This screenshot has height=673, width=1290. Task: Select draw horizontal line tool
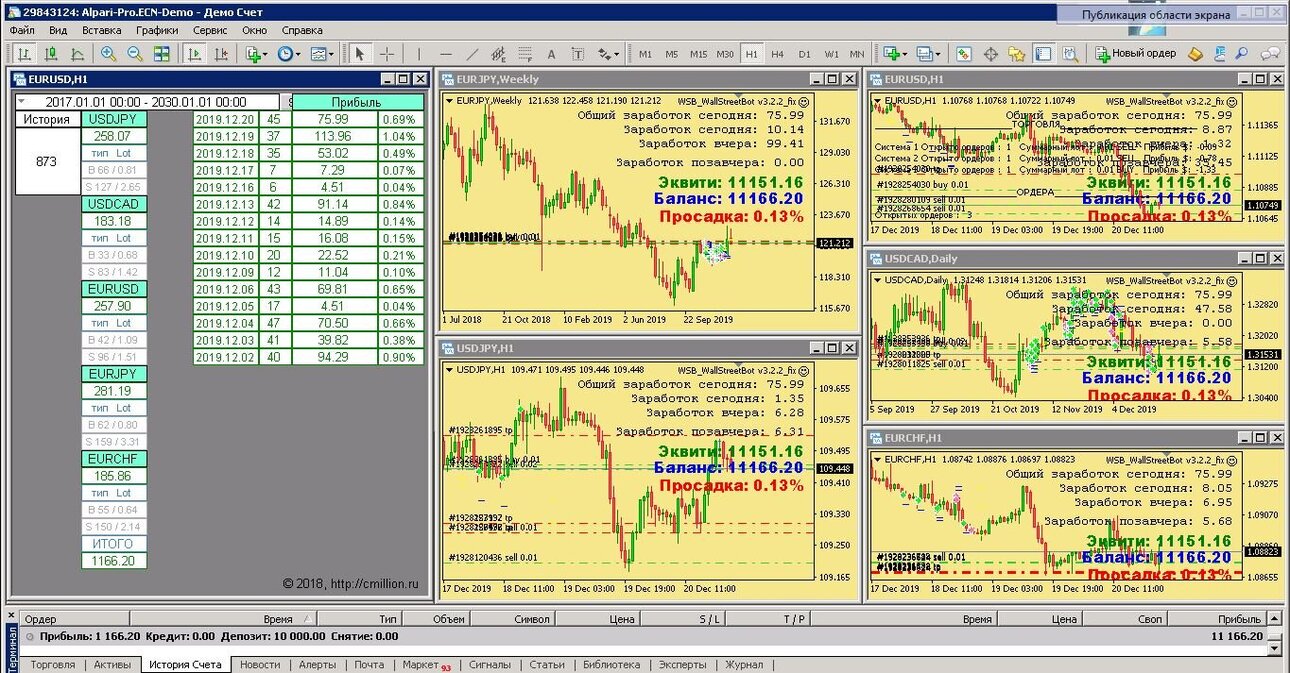coord(446,54)
